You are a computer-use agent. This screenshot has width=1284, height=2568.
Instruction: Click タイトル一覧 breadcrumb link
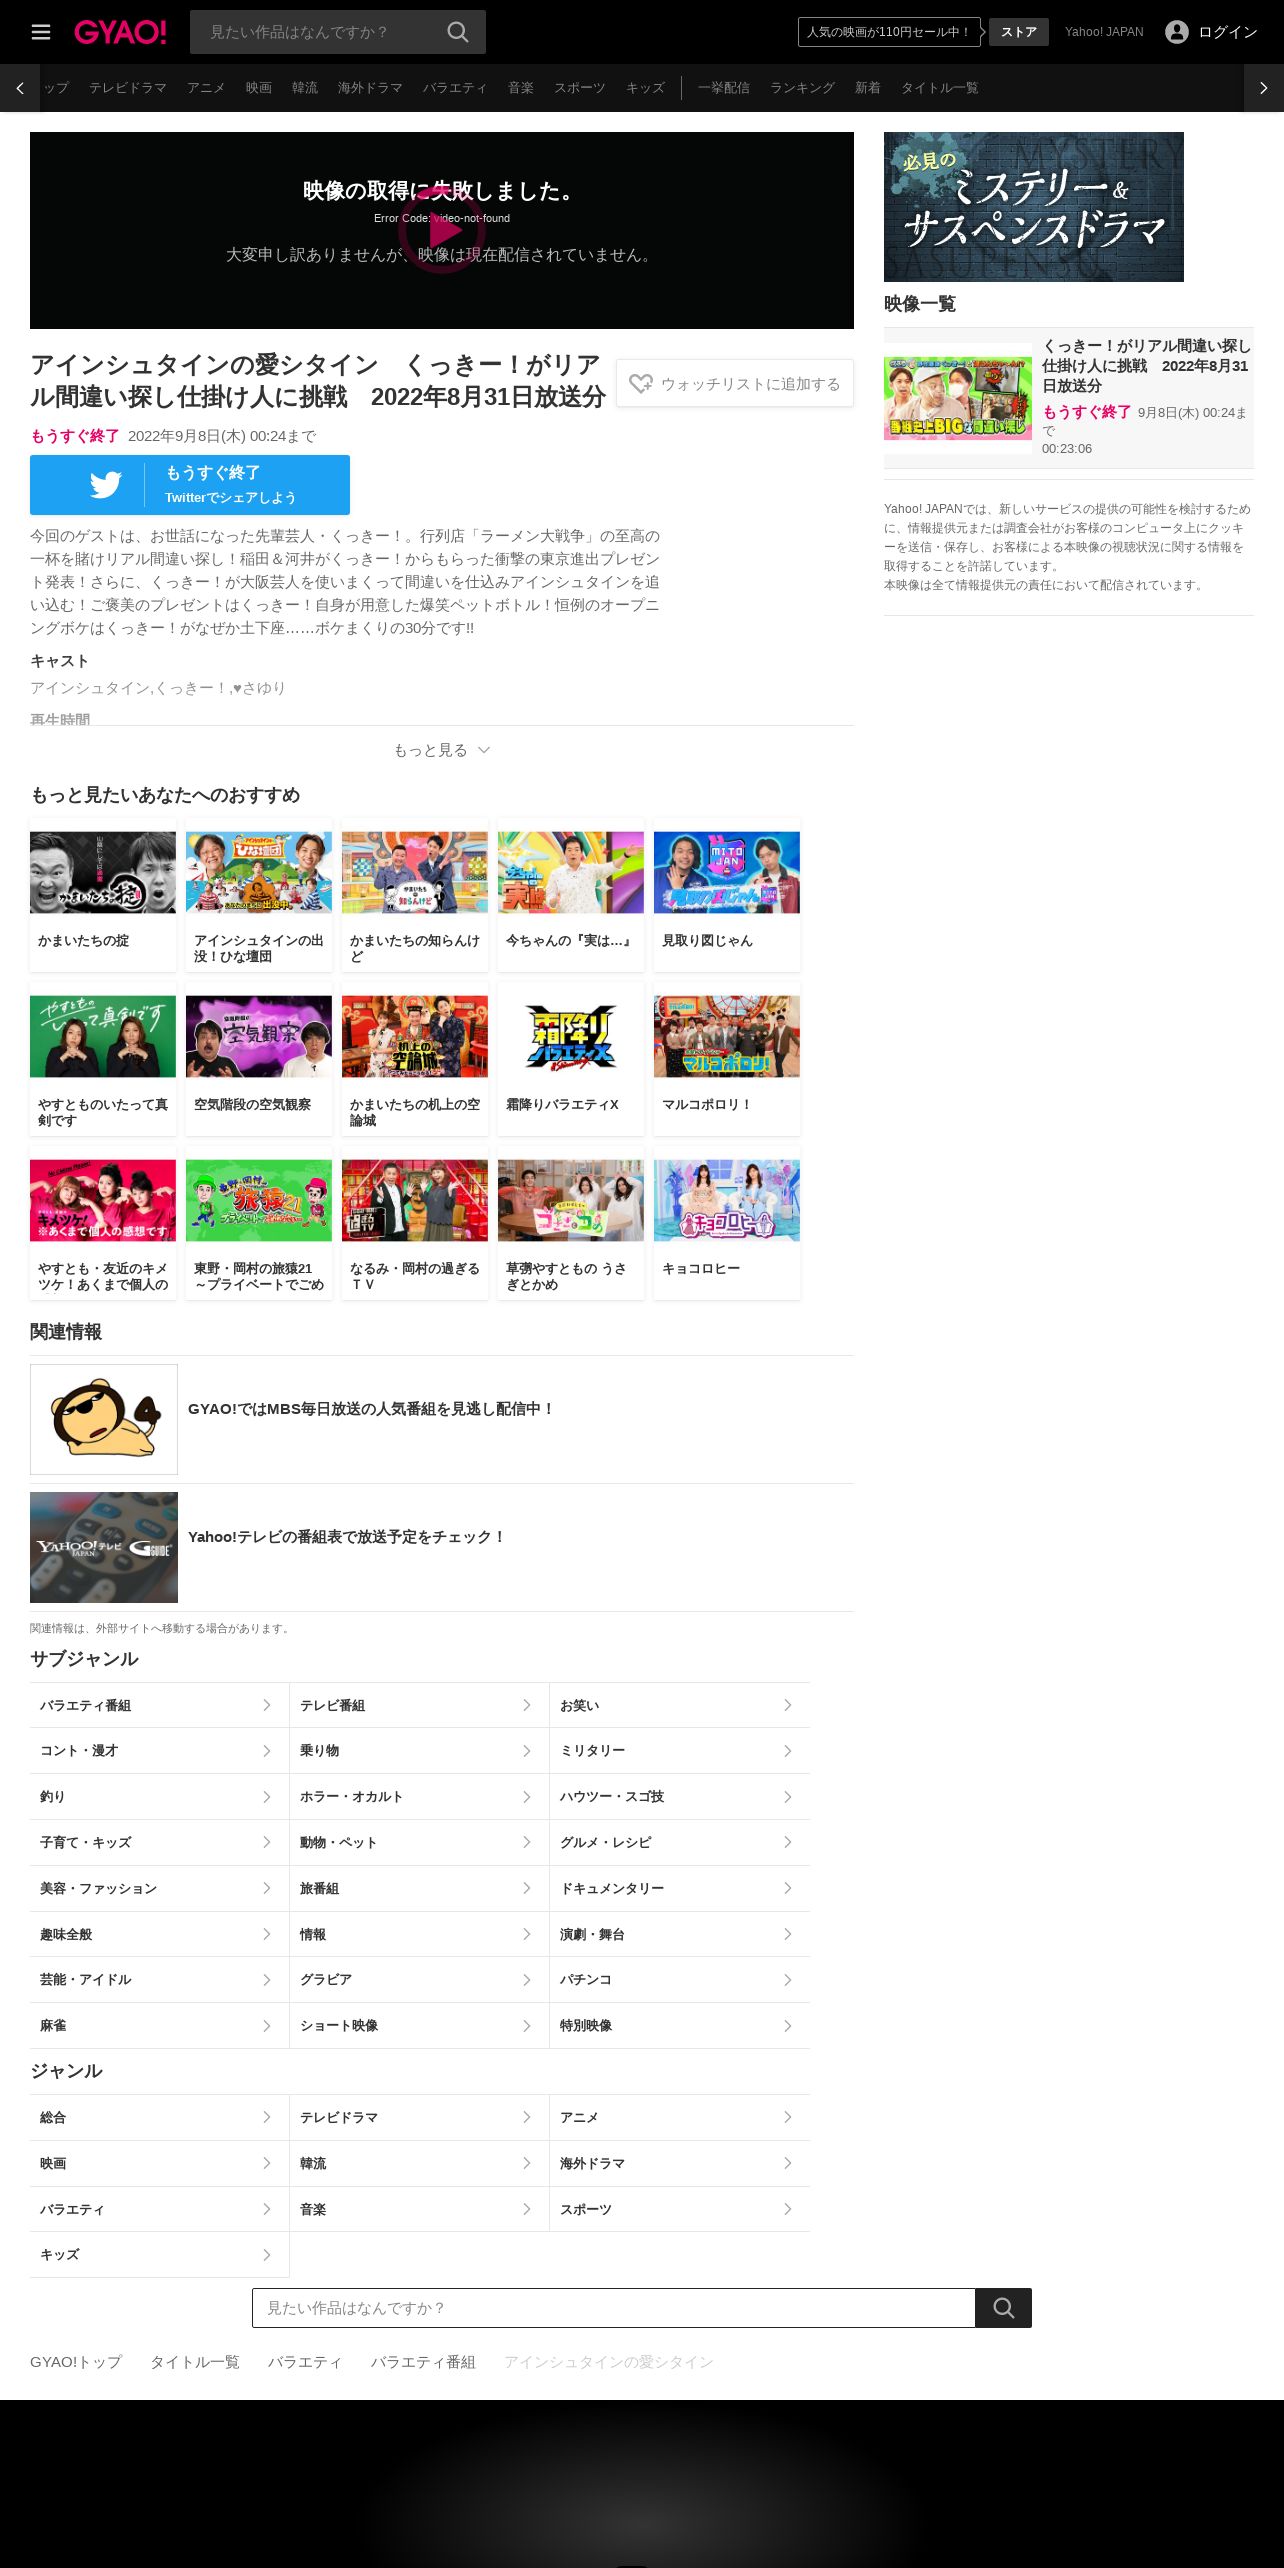195,2362
